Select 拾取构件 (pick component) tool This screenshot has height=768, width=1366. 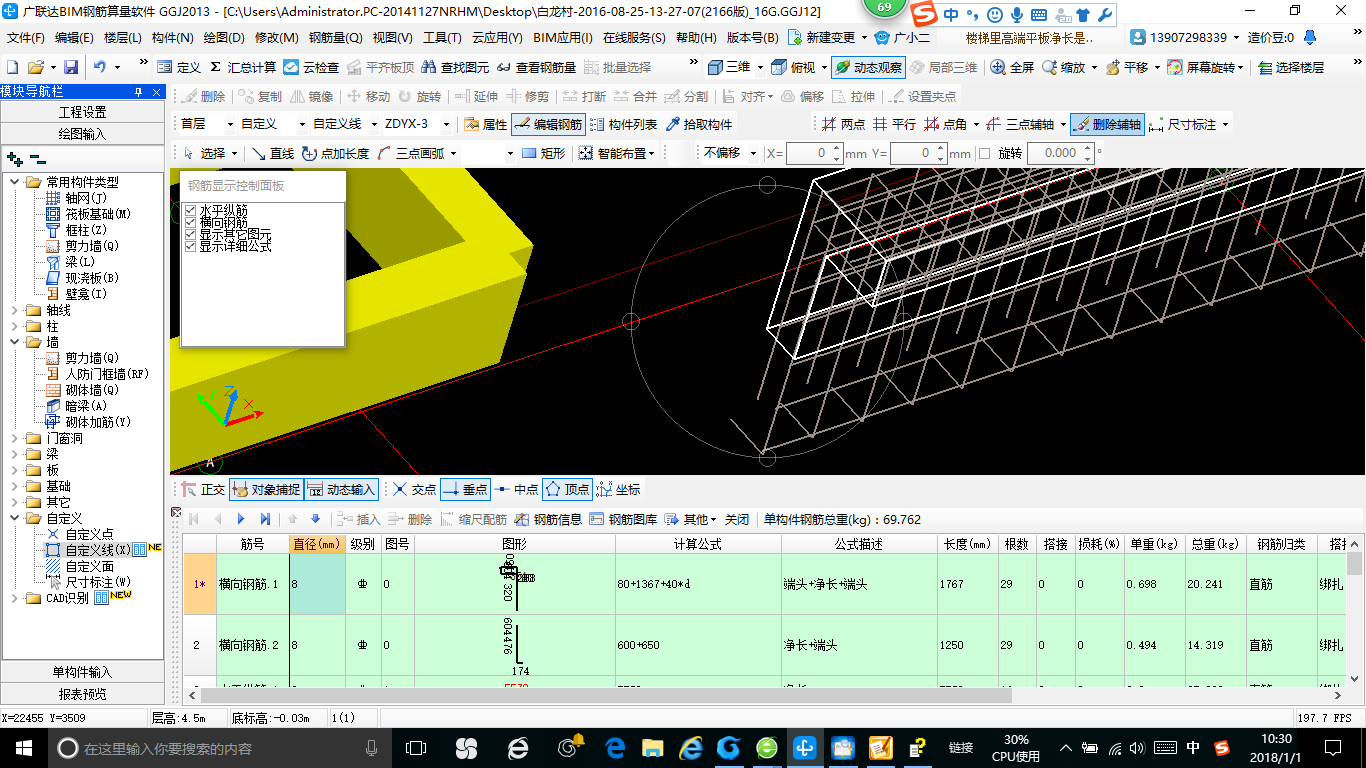(698, 124)
